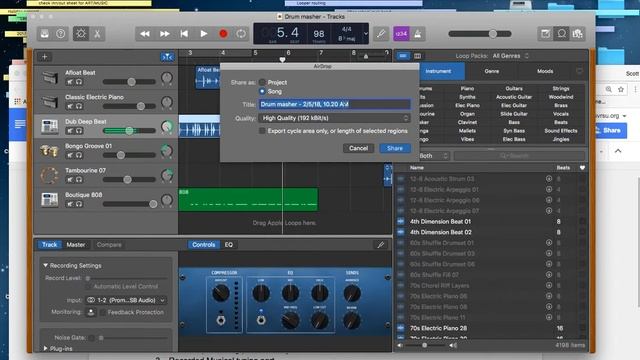640x360 pixels.
Task: Mute the Boutique 808 track
Action: click(x=70, y=204)
